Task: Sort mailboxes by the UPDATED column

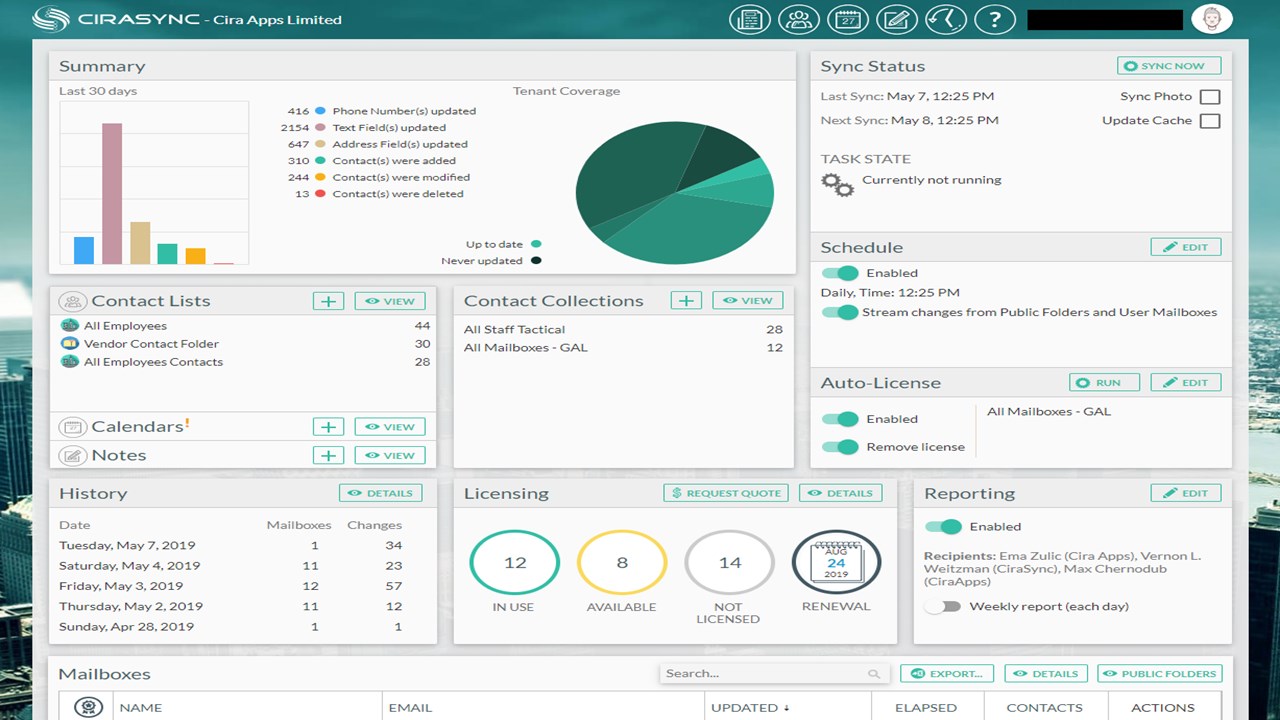Action: (x=750, y=708)
